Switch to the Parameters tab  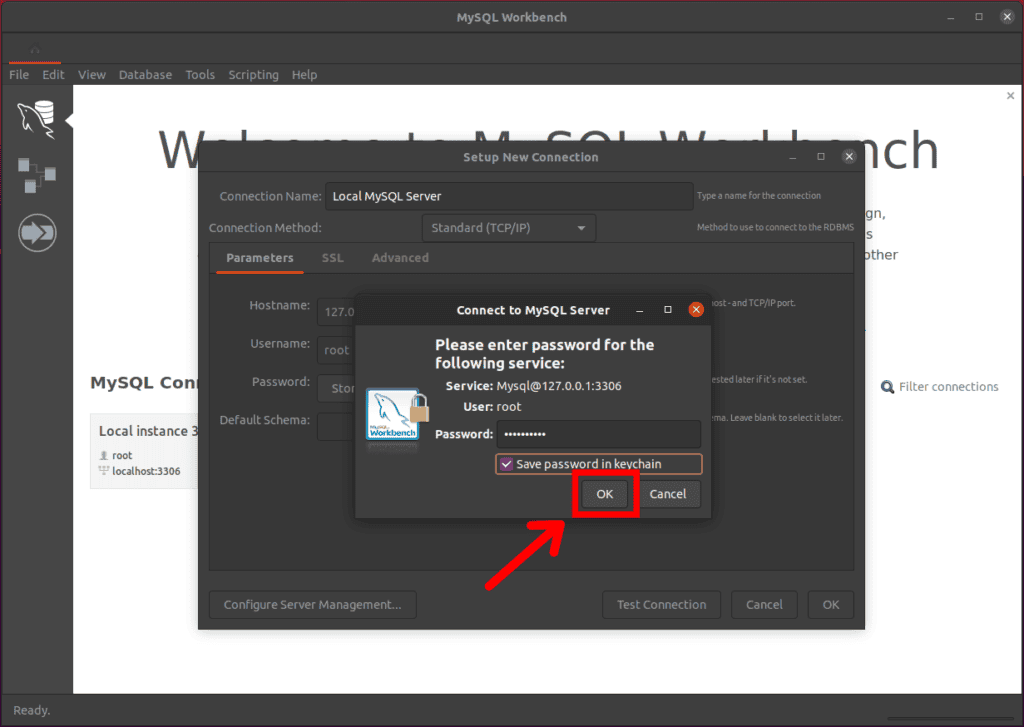click(260, 258)
